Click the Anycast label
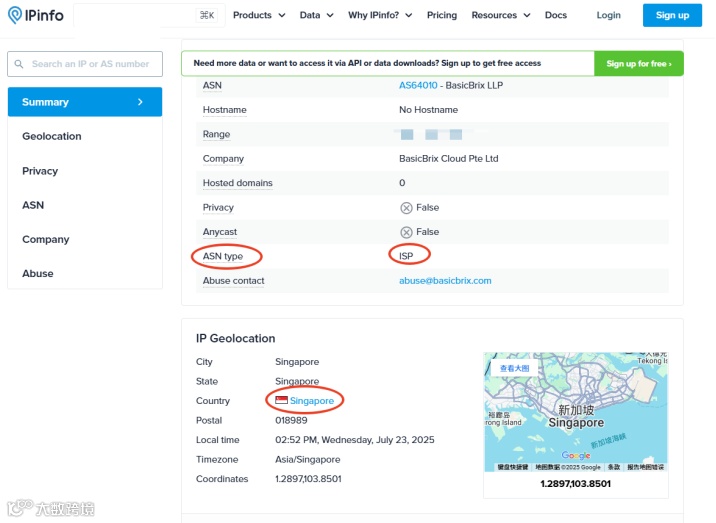716x523 pixels. point(220,232)
